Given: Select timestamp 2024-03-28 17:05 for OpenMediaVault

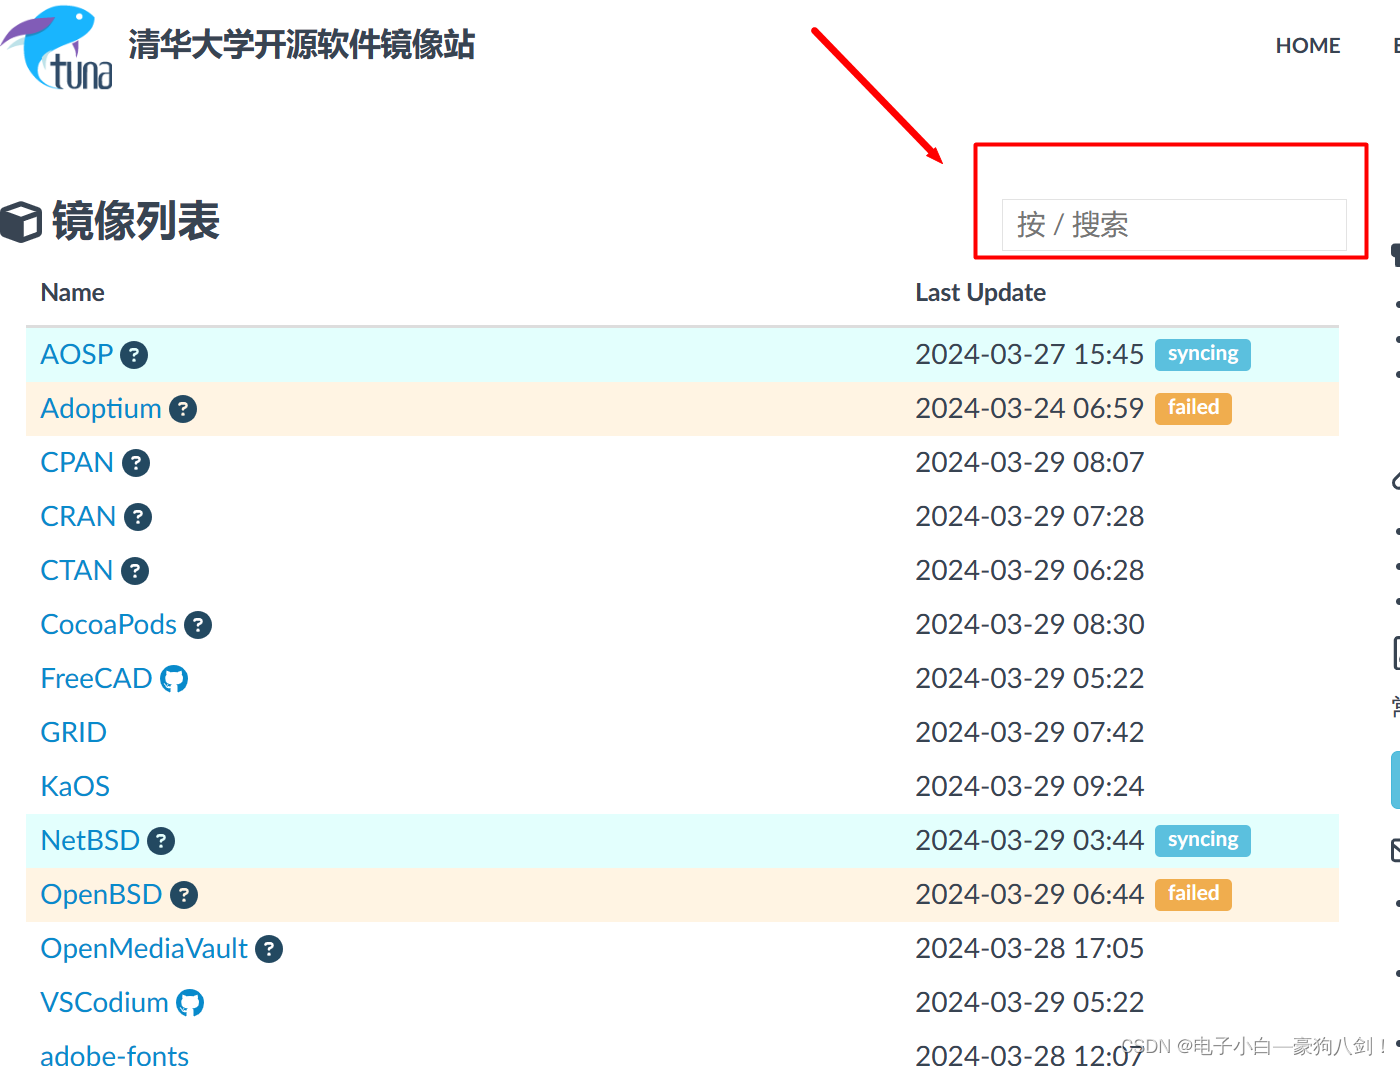Looking at the screenshot, I should pos(1029,948).
